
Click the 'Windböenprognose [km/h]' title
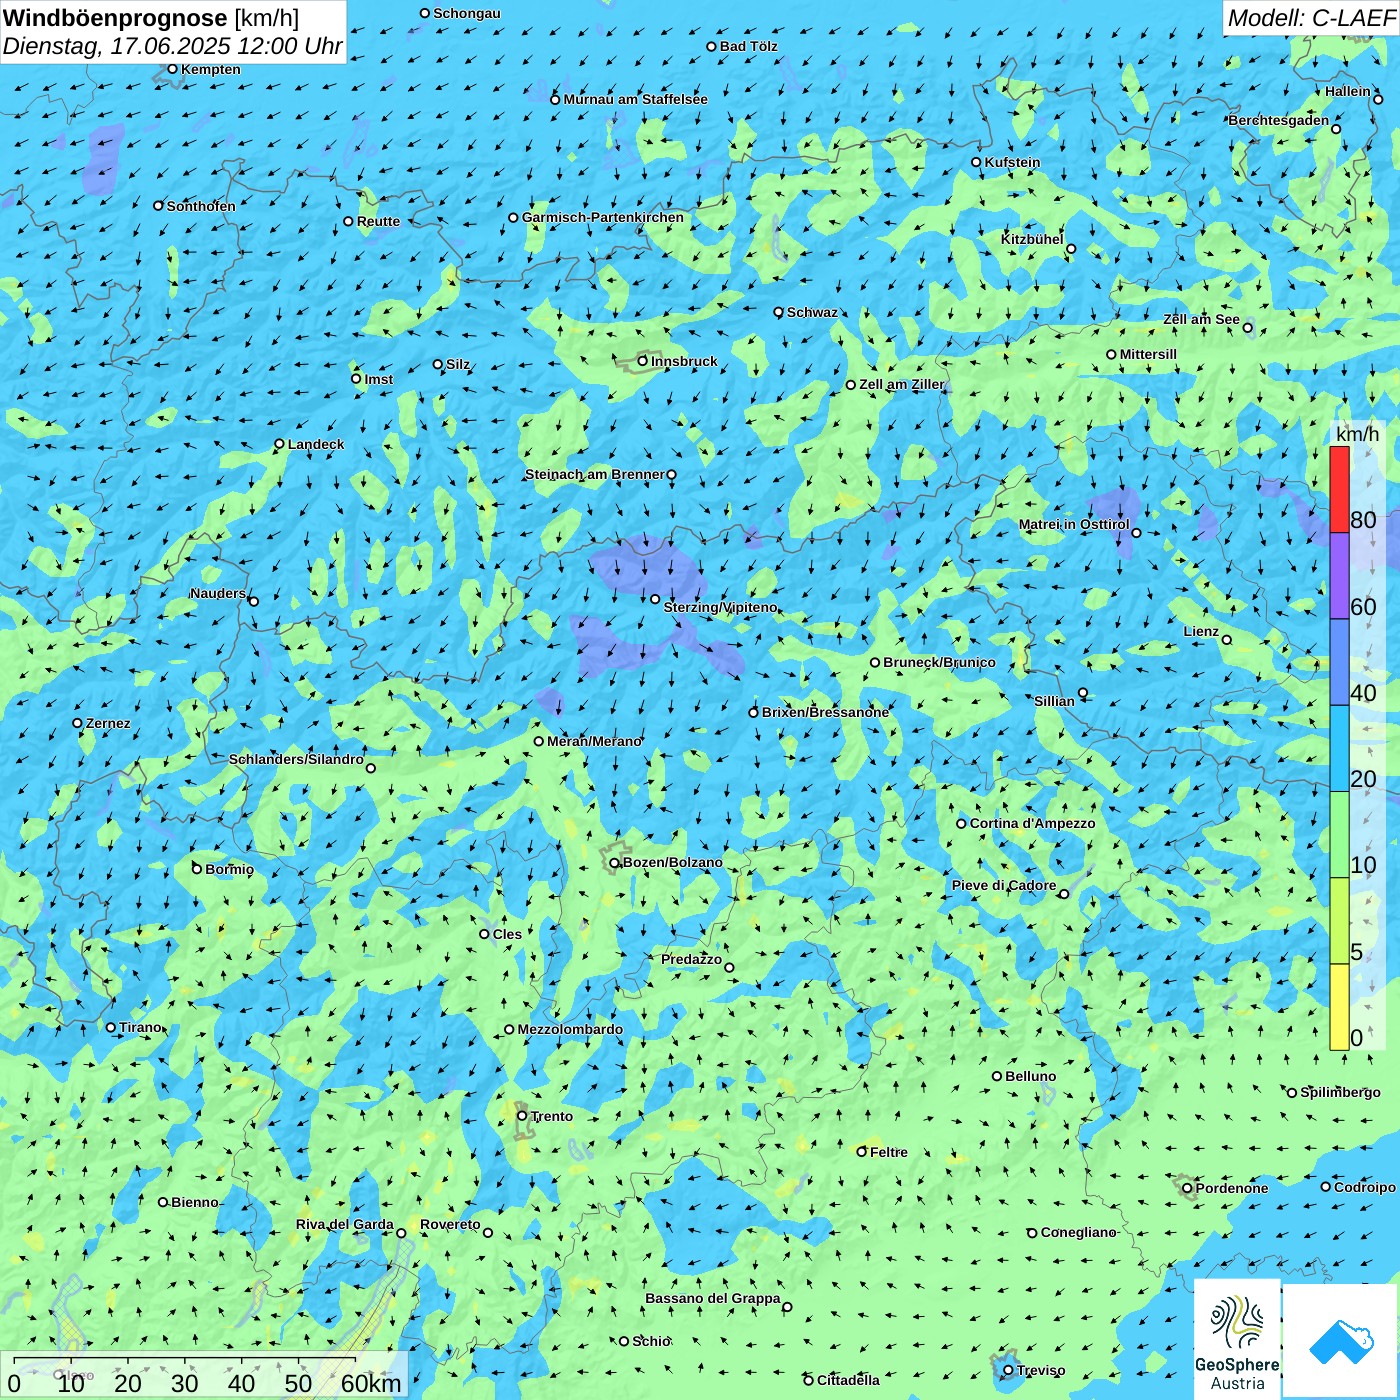pyautogui.click(x=151, y=18)
